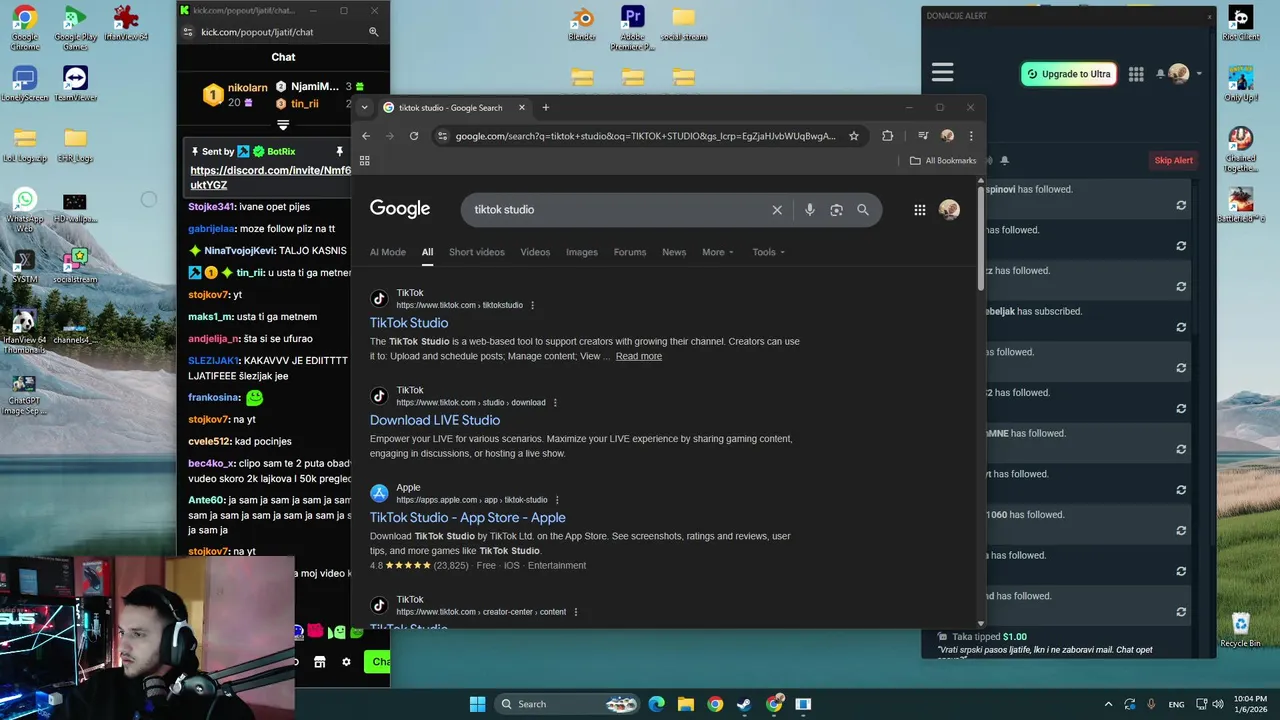Click the Google search results scrollbar
This screenshot has height=720, width=1280.
[x=980, y=240]
